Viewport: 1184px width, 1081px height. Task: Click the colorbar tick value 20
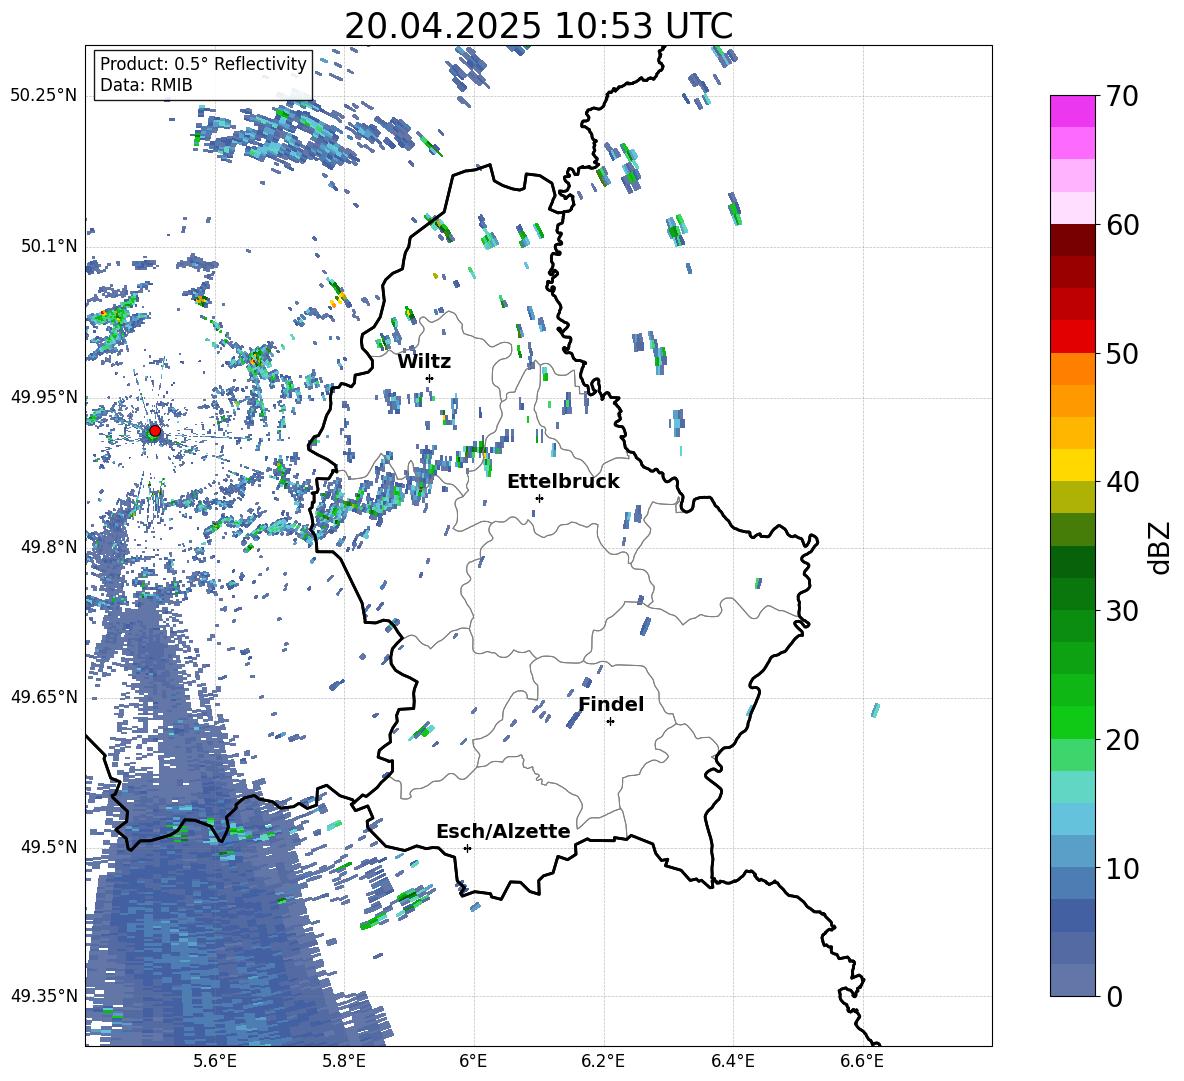[1122, 740]
